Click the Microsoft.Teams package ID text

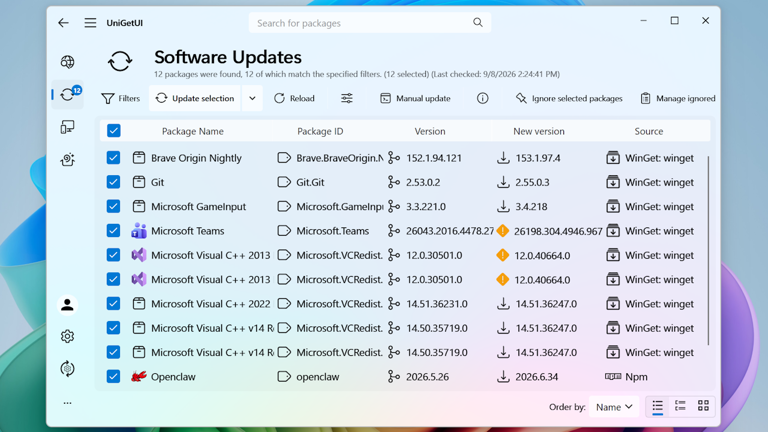pyautogui.click(x=333, y=231)
